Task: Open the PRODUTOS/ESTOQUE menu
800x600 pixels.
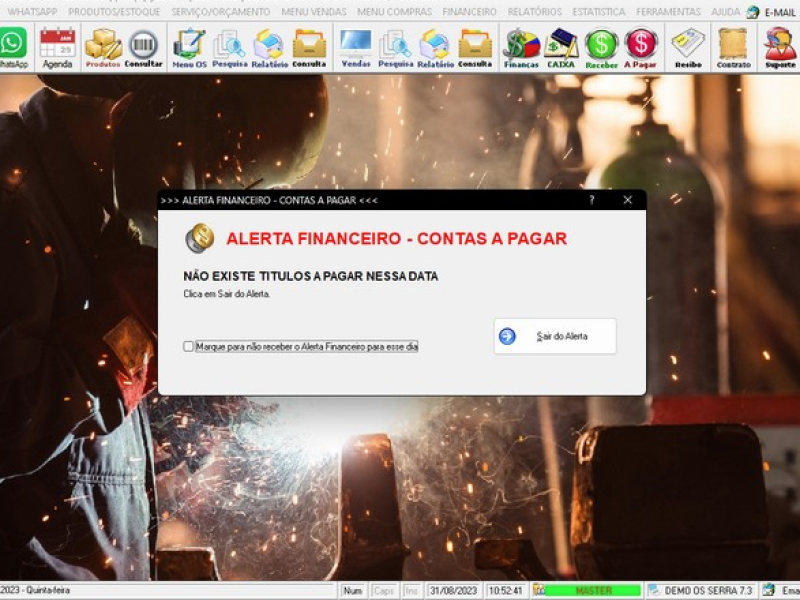Action: click(x=114, y=11)
